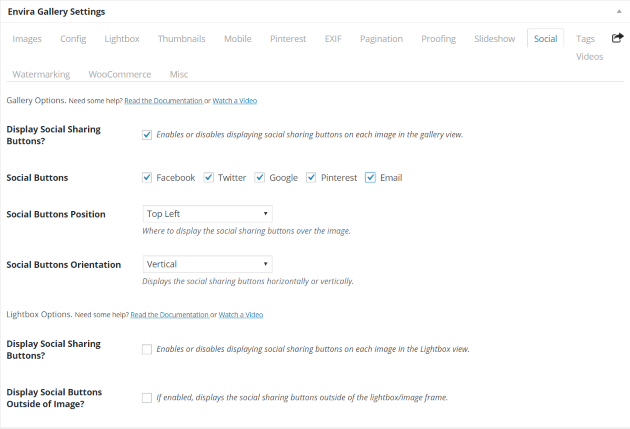Open the Social Buttons Position dropdown
The width and height of the screenshot is (630, 429).
(208, 214)
